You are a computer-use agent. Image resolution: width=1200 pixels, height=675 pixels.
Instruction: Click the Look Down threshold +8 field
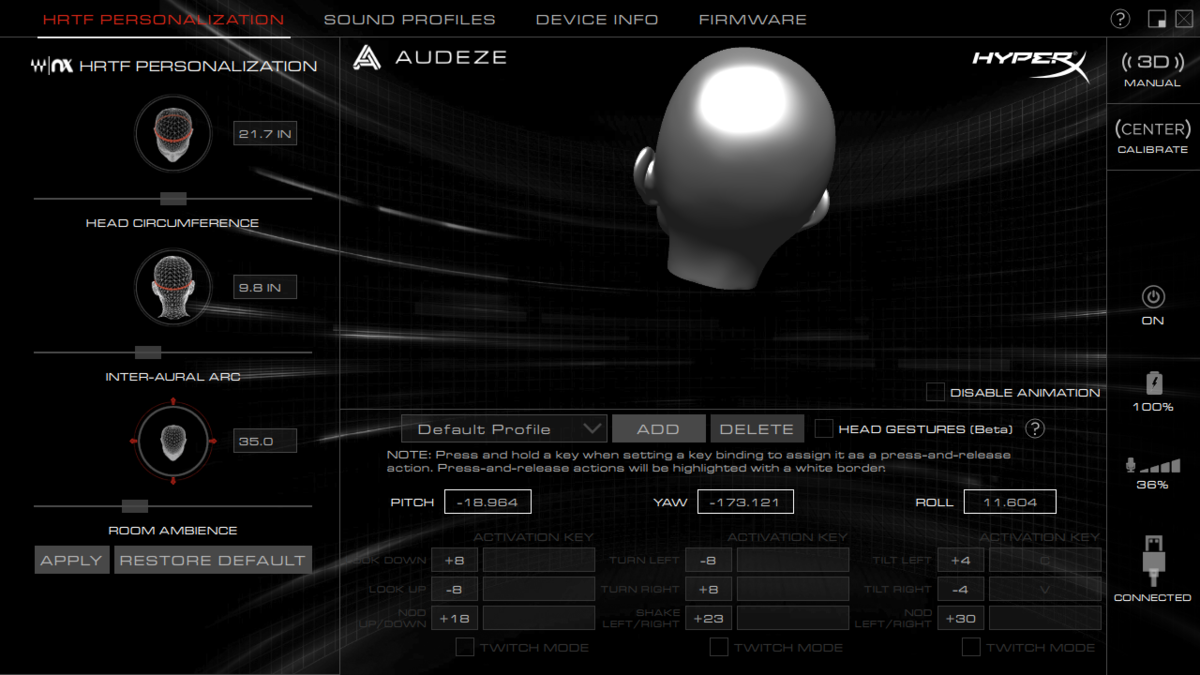point(454,560)
